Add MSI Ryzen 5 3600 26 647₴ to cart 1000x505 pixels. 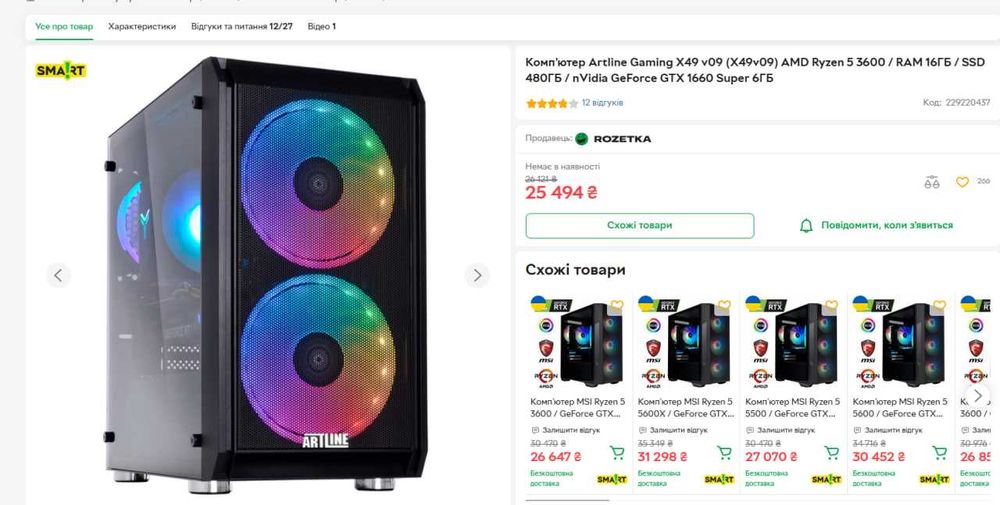click(617, 453)
